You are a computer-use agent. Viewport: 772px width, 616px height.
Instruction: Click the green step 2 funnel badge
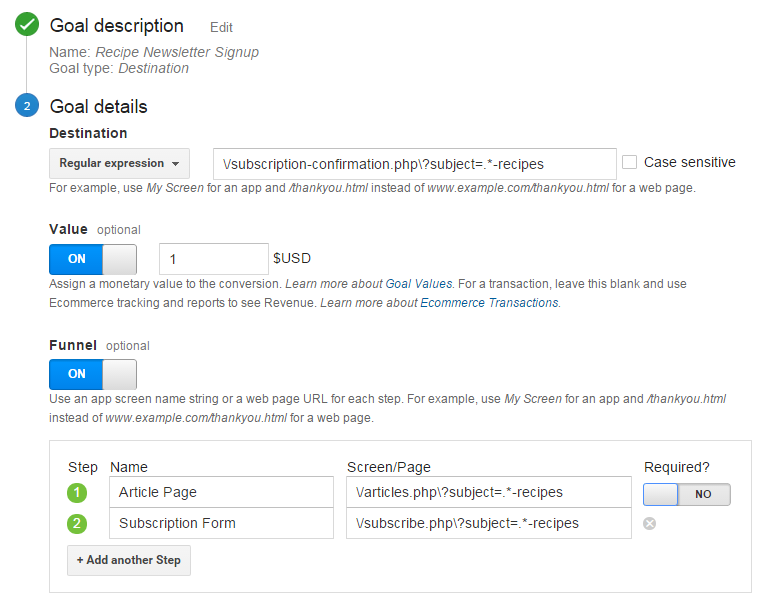[x=77, y=523]
